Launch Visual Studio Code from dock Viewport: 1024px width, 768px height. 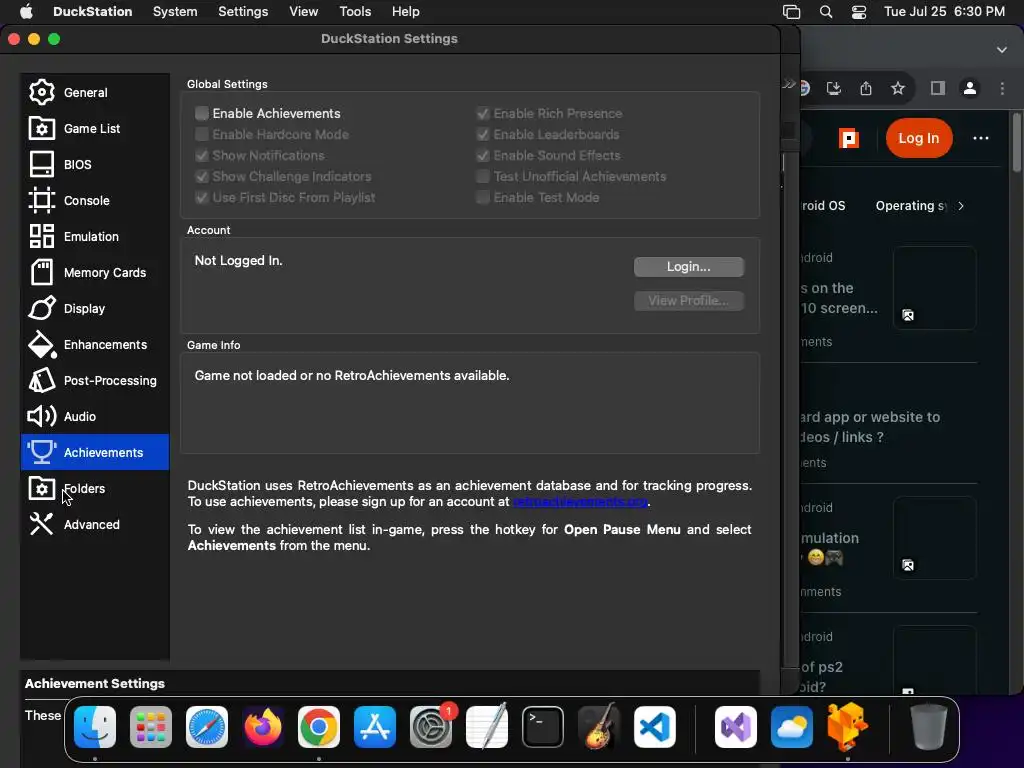pyautogui.click(x=655, y=727)
